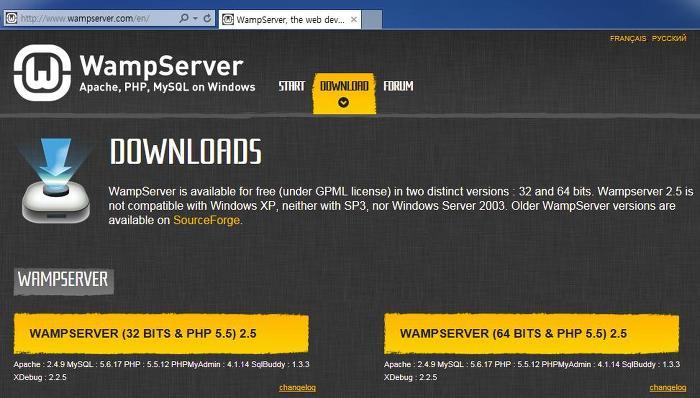Click the WampServer title text
700x398 pixels.
pos(161,66)
